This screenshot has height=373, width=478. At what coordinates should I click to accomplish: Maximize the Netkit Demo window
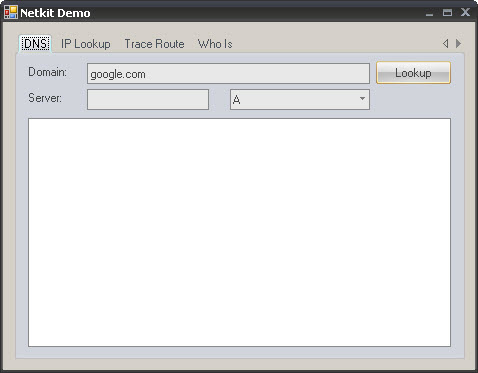click(x=447, y=13)
